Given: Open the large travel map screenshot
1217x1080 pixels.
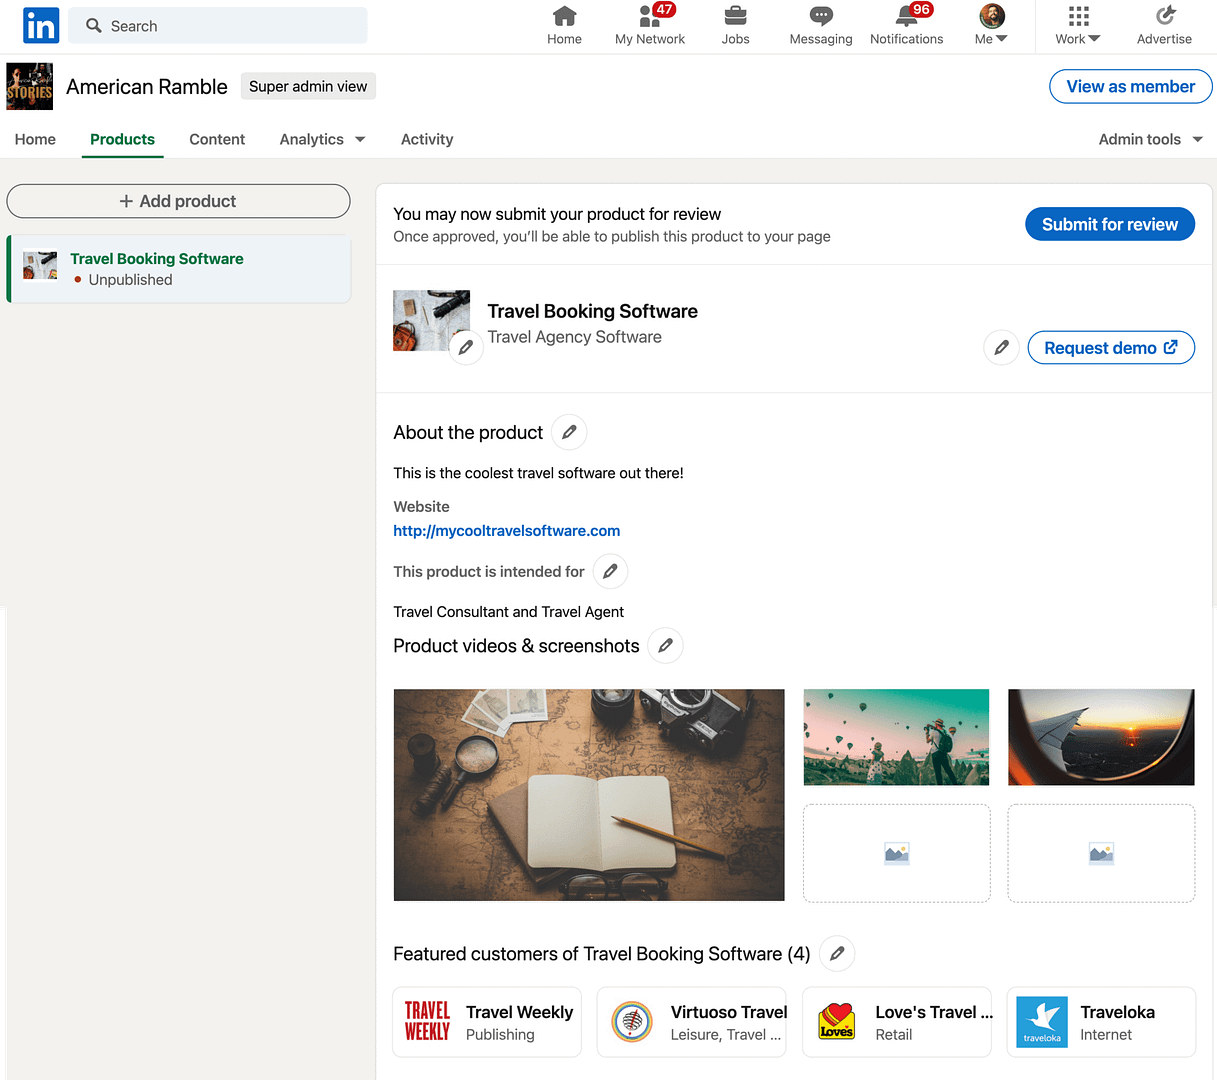Looking at the screenshot, I should click(x=588, y=794).
